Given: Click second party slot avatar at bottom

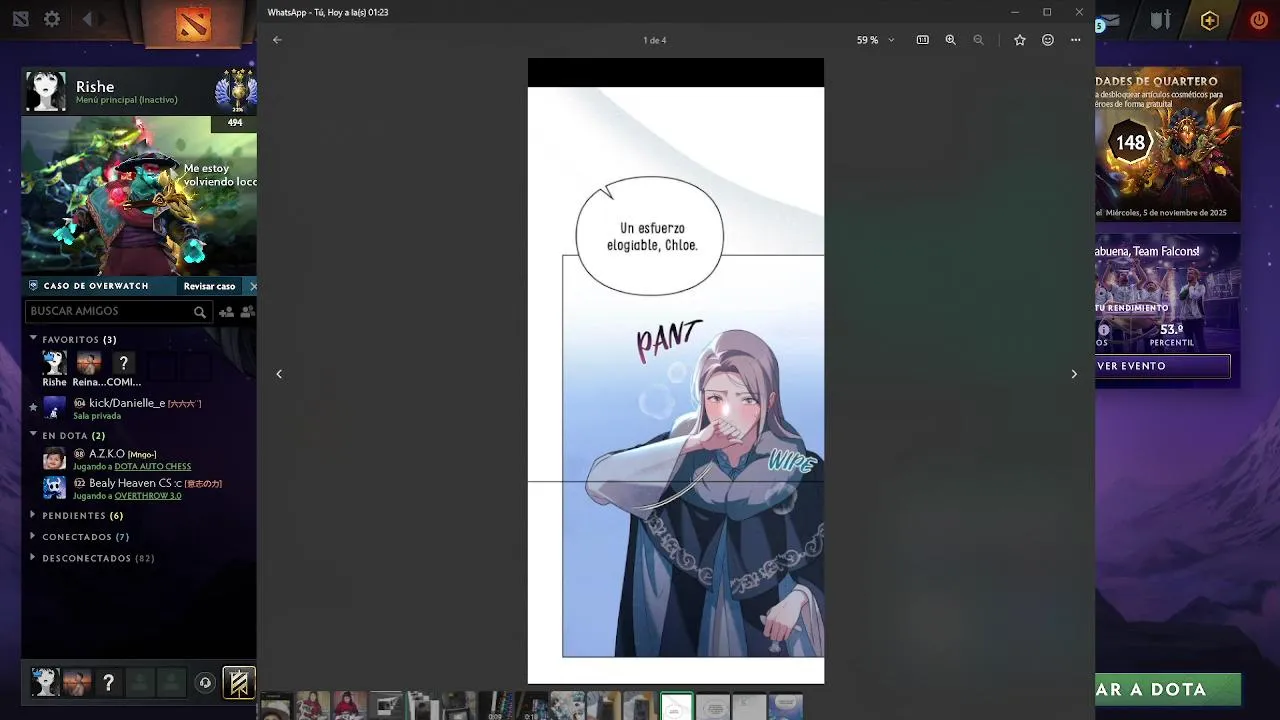Looking at the screenshot, I should click(x=77, y=682).
